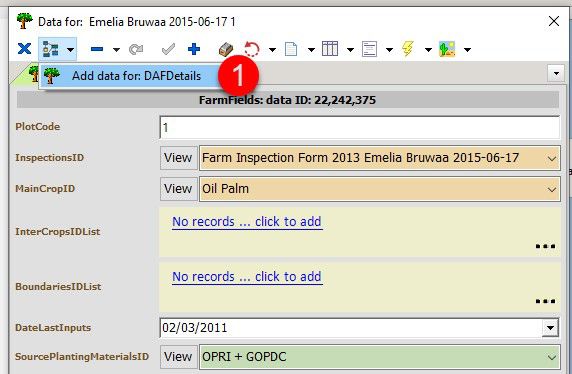The width and height of the screenshot is (572, 374).
Task: Click the InspectionsID field label
Action: (50, 158)
